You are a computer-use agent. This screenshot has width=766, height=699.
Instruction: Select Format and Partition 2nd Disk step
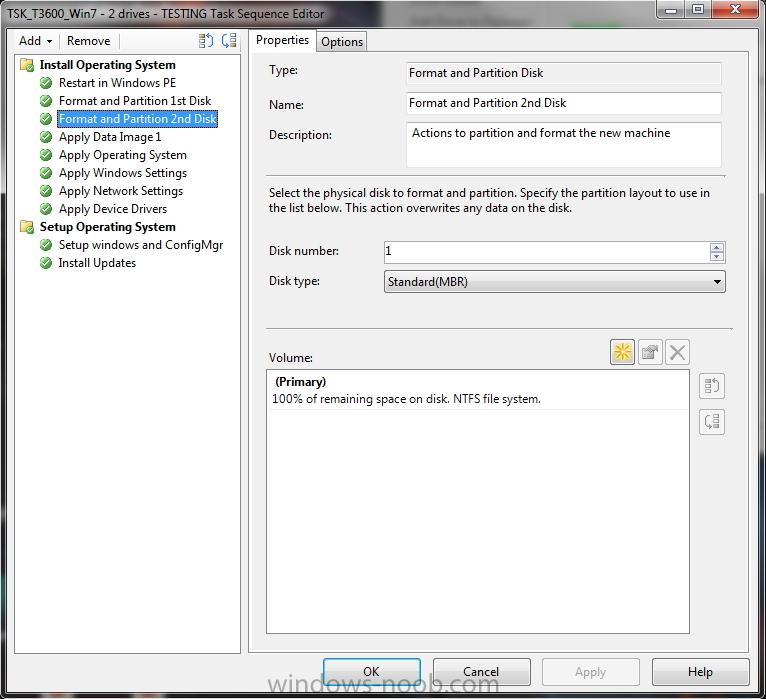tap(137, 119)
